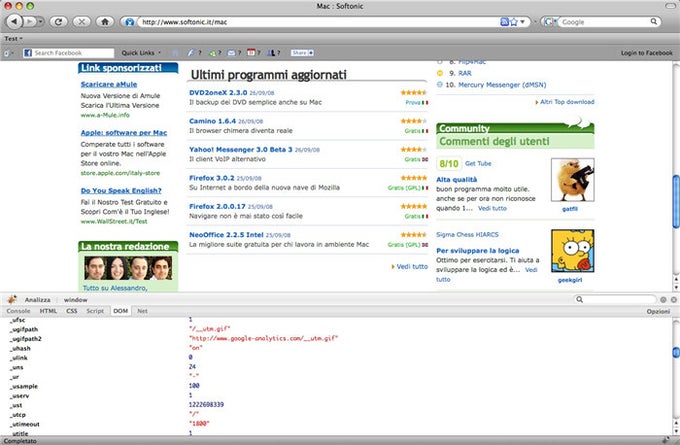Click the browser Forward arrow button
Screen dimensions: 680x445
[29, 21]
